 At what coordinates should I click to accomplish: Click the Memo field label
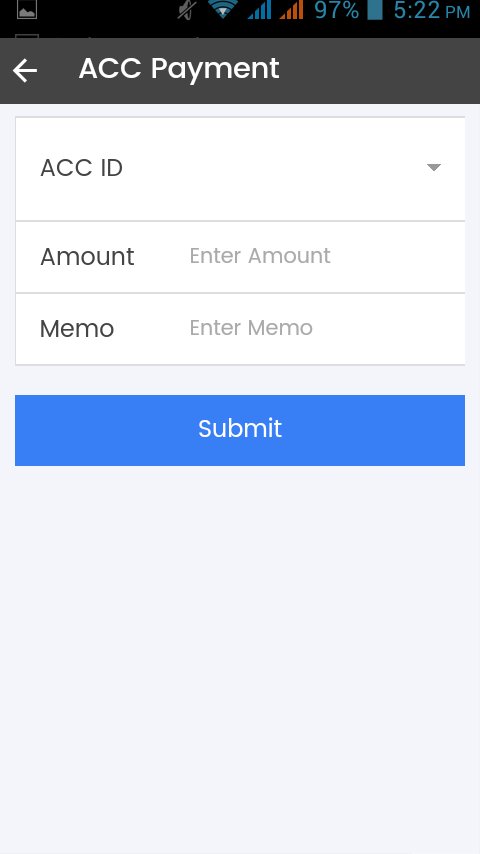pos(77,328)
